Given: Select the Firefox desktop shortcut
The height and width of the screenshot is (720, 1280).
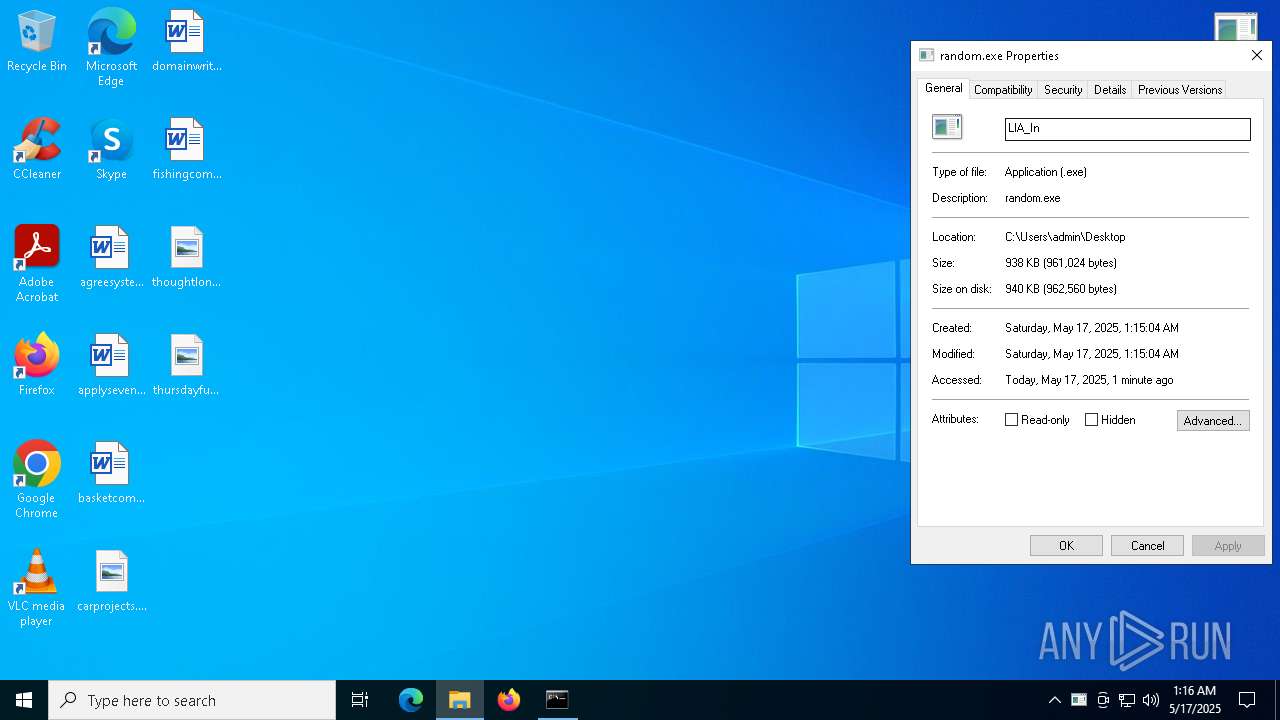Looking at the screenshot, I should 37,365.
